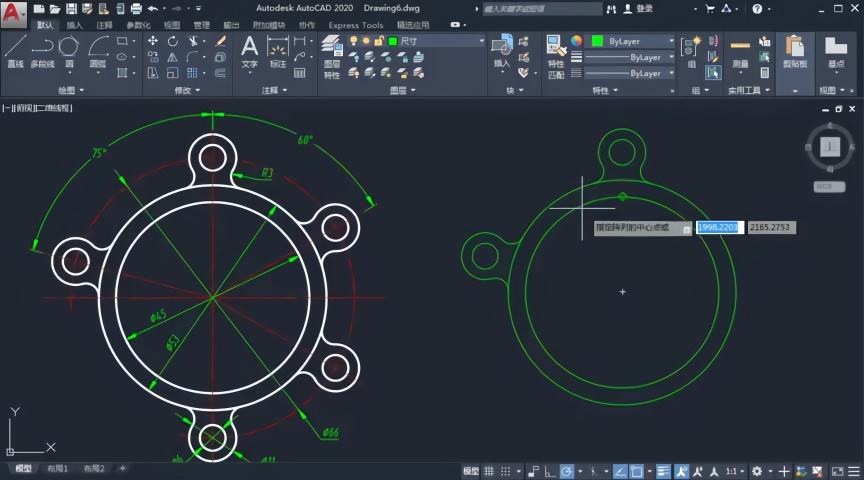Switch to Layout2 (布局2) tab
This screenshot has width=864, height=480.
coord(94,468)
